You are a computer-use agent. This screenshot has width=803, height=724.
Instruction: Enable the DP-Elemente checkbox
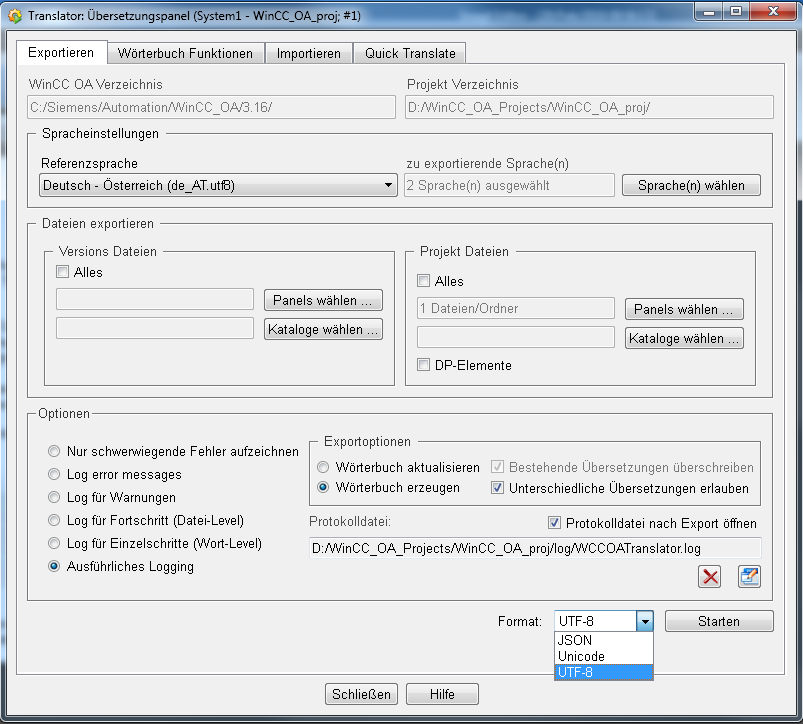click(423, 365)
